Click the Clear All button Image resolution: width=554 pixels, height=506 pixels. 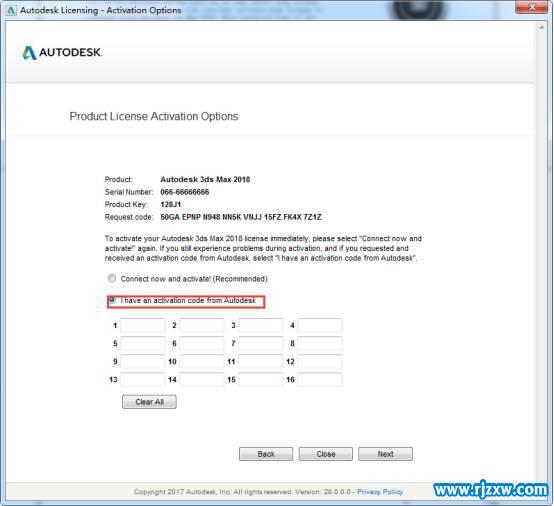point(149,402)
